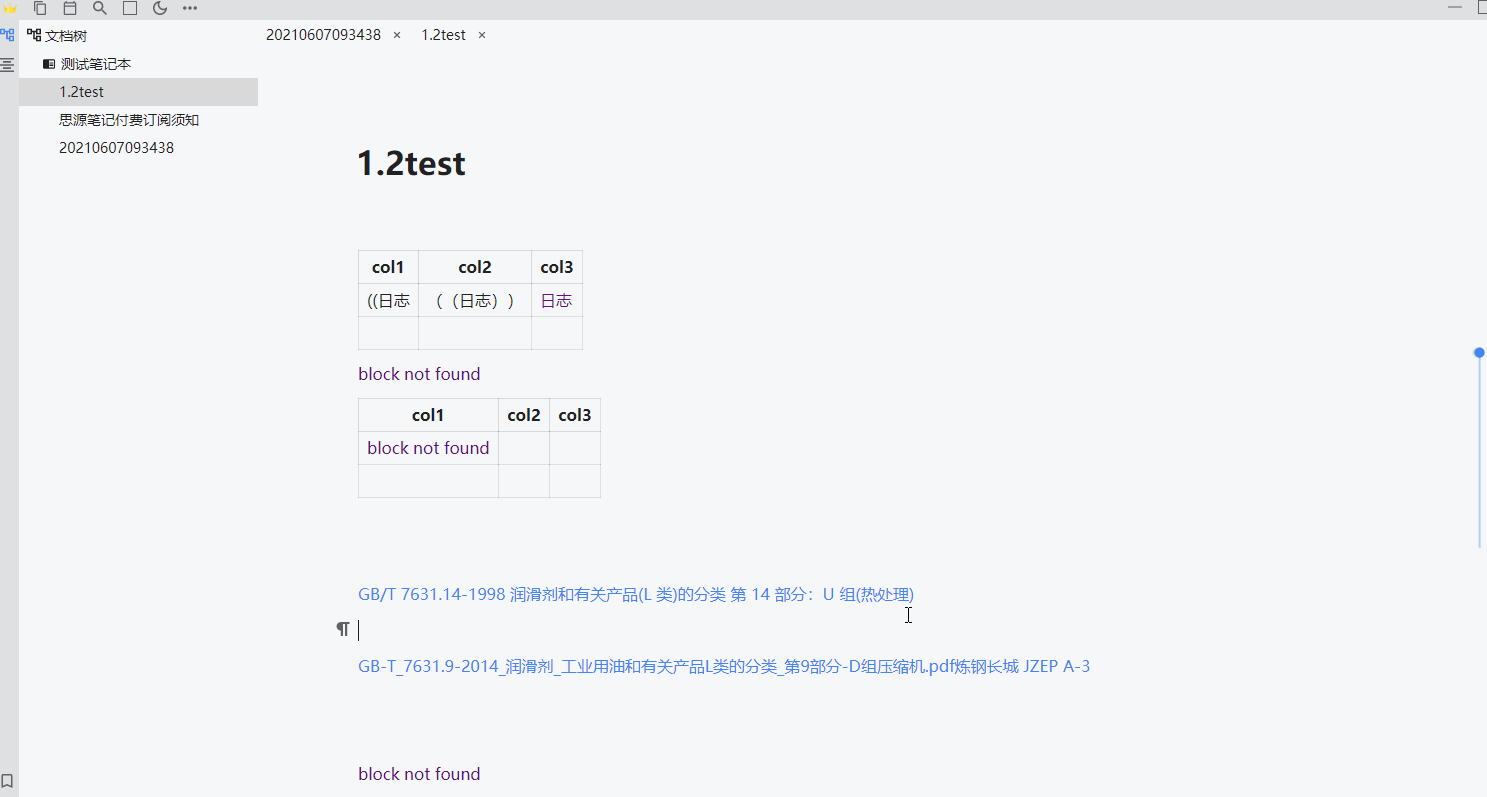
Task: Click col2 header above '（（日志））'
Action: pyautogui.click(x=475, y=267)
